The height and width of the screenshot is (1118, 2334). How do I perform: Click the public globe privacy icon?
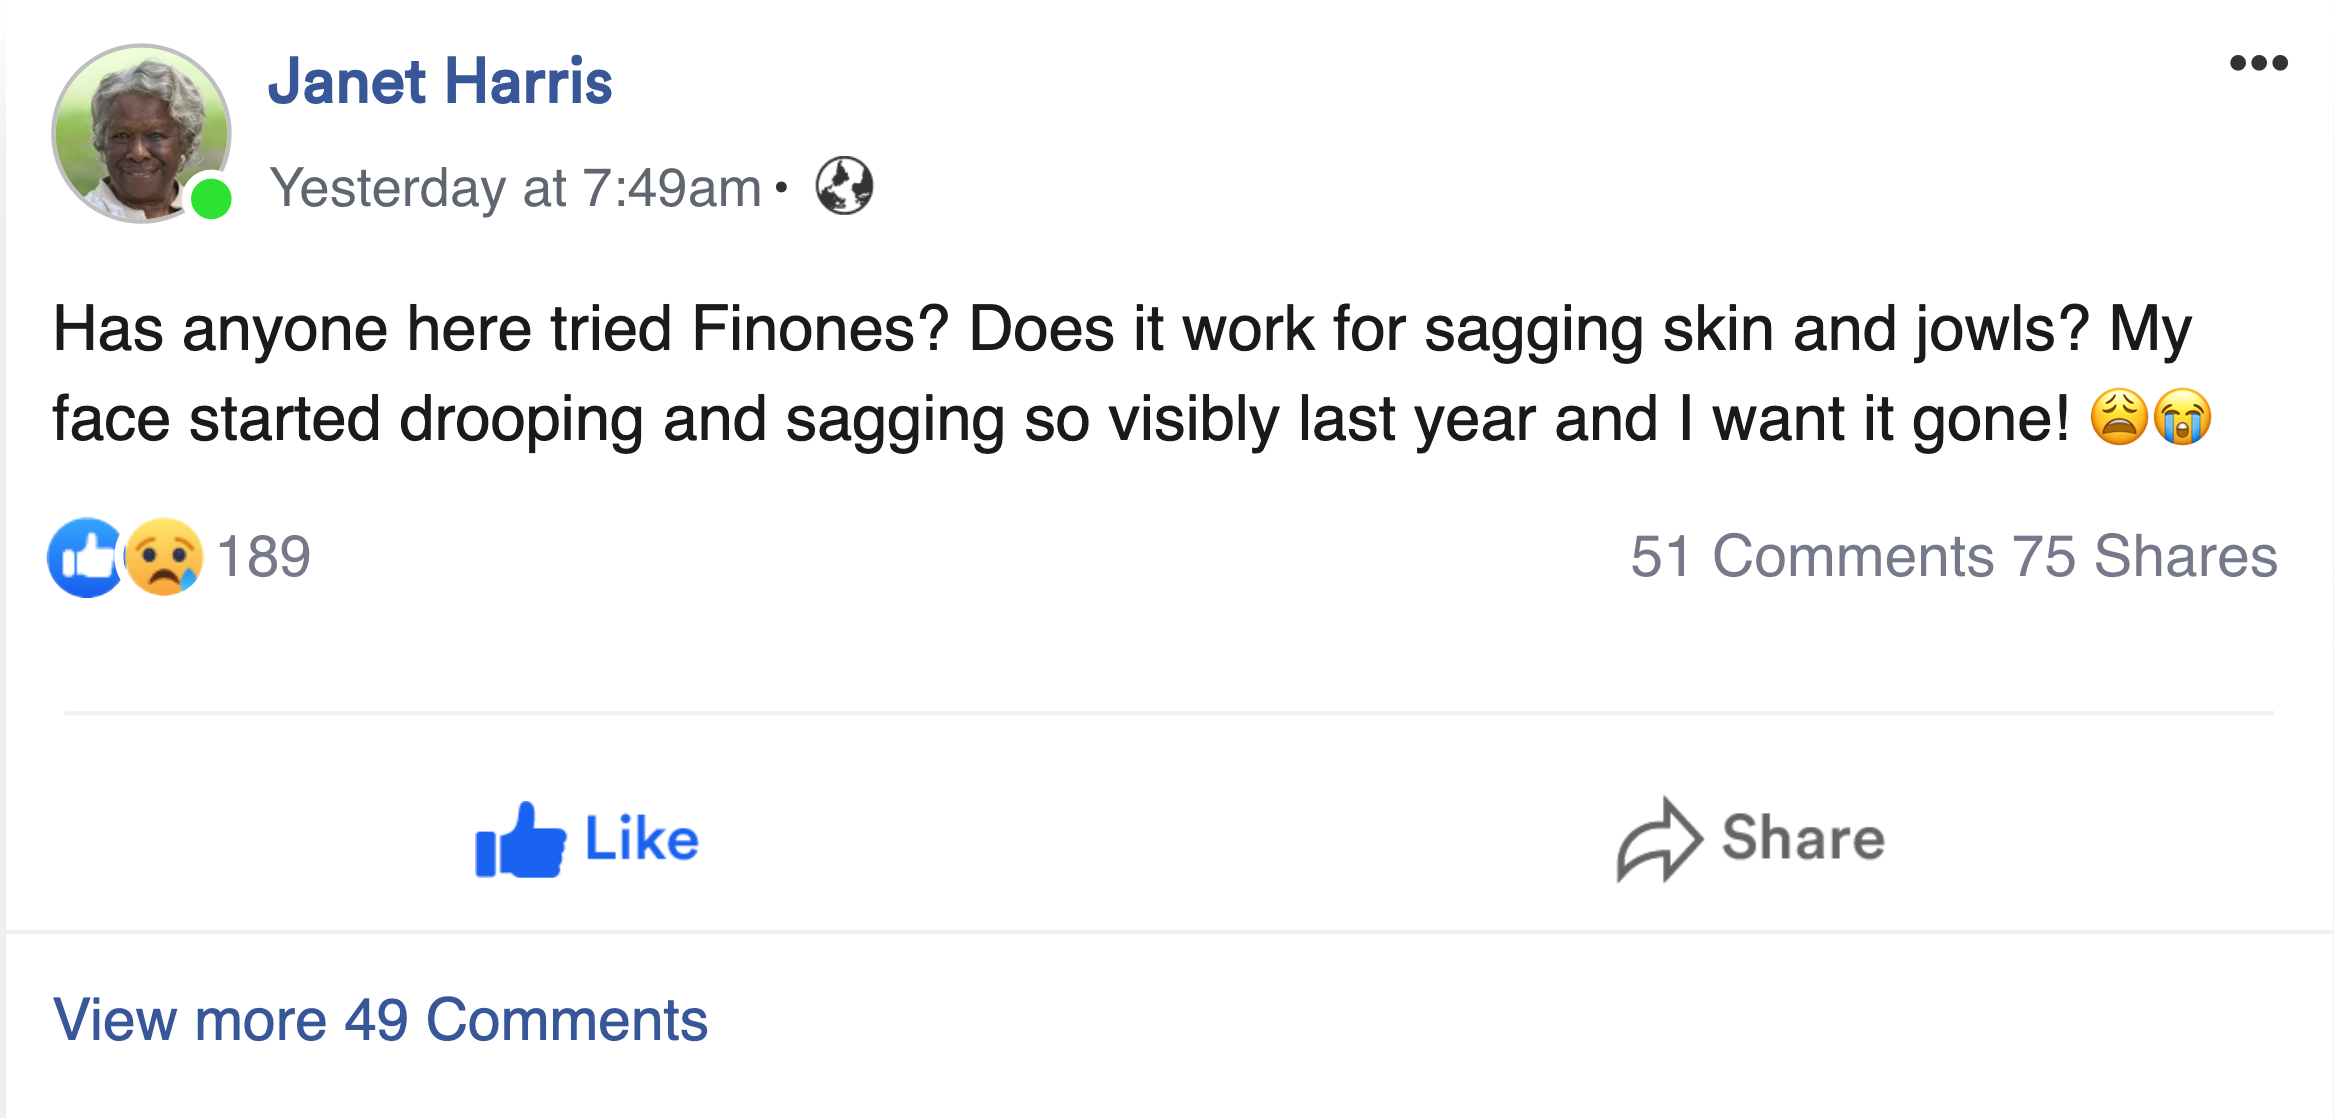coord(844,186)
